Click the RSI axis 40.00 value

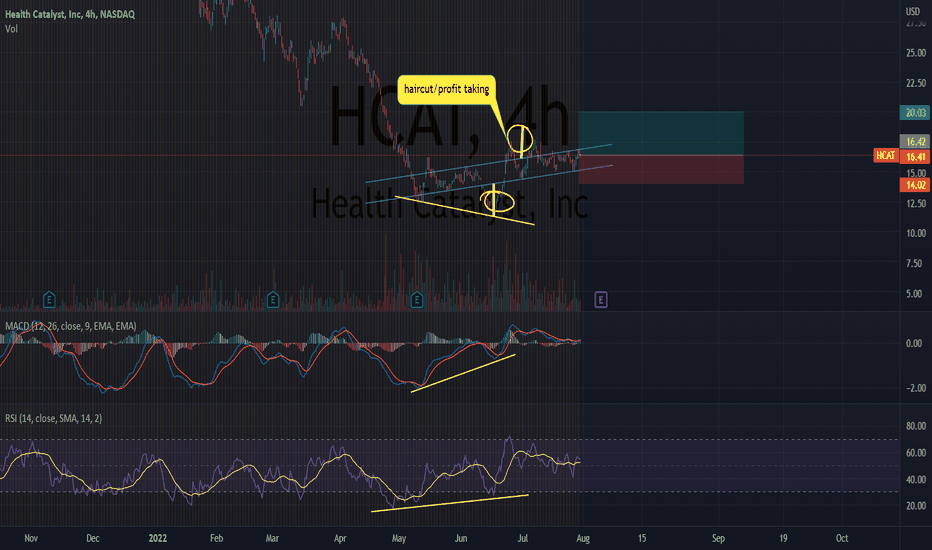[x=915, y=479]
